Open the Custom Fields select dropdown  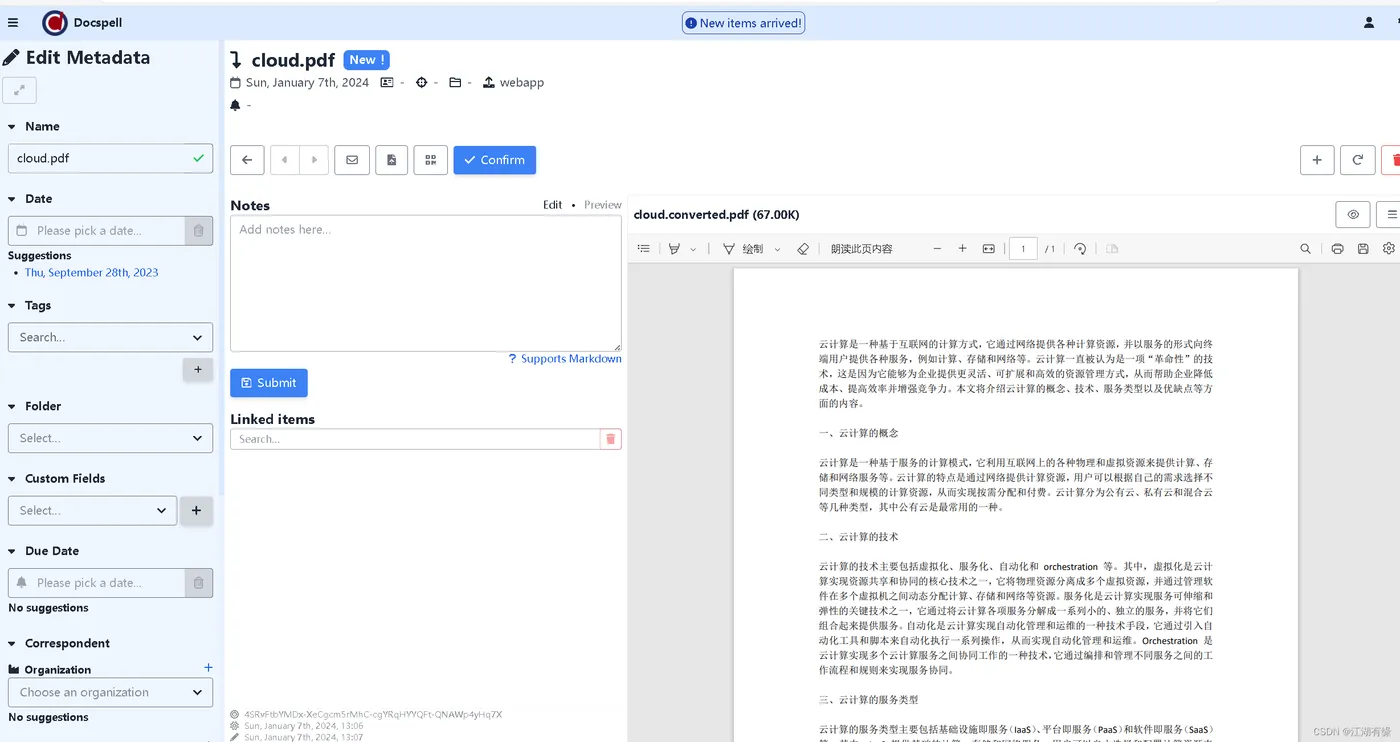92,510
